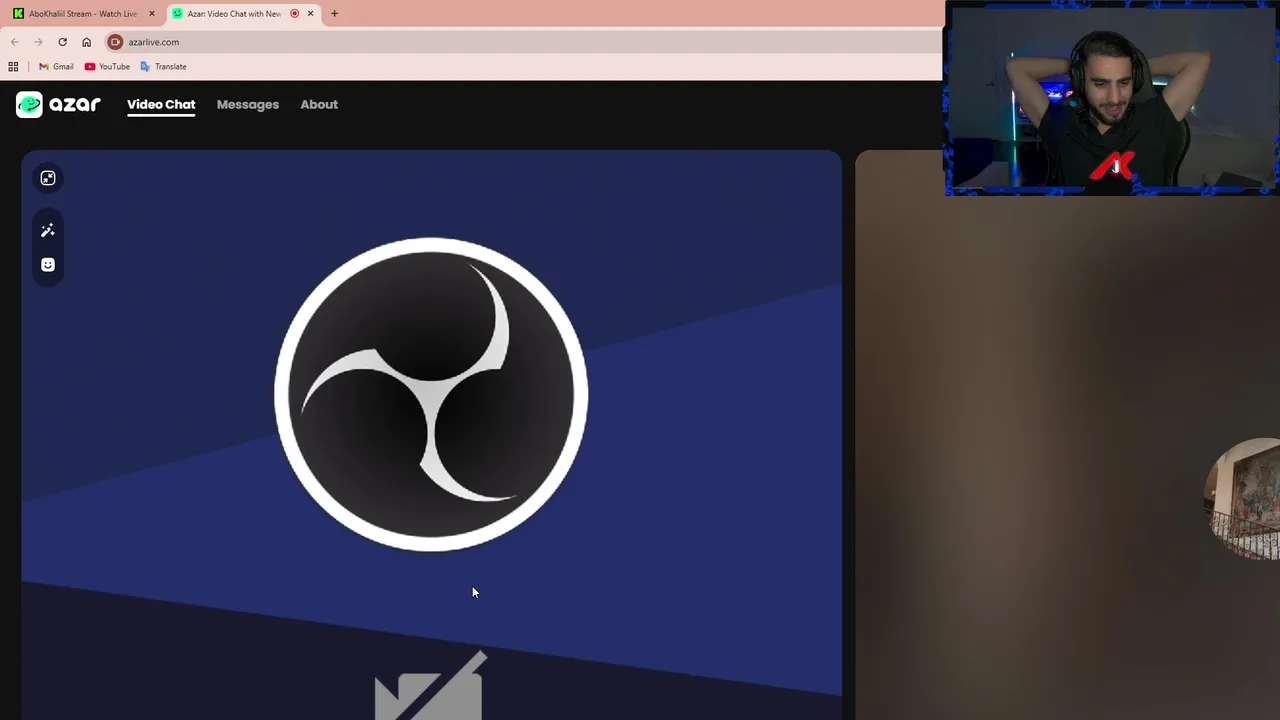Open the magic wand effects tool
Image resolution: width=1280 pixels, height=720 pixels.
(48, 231)
